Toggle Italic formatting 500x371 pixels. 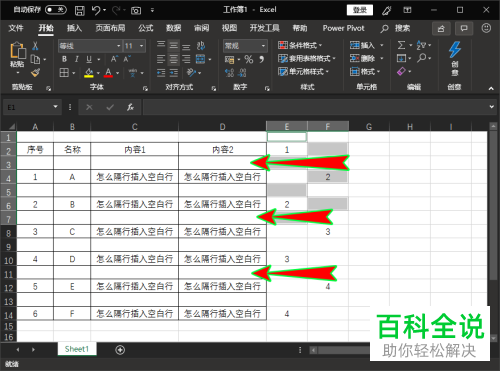tap(77, 59)
